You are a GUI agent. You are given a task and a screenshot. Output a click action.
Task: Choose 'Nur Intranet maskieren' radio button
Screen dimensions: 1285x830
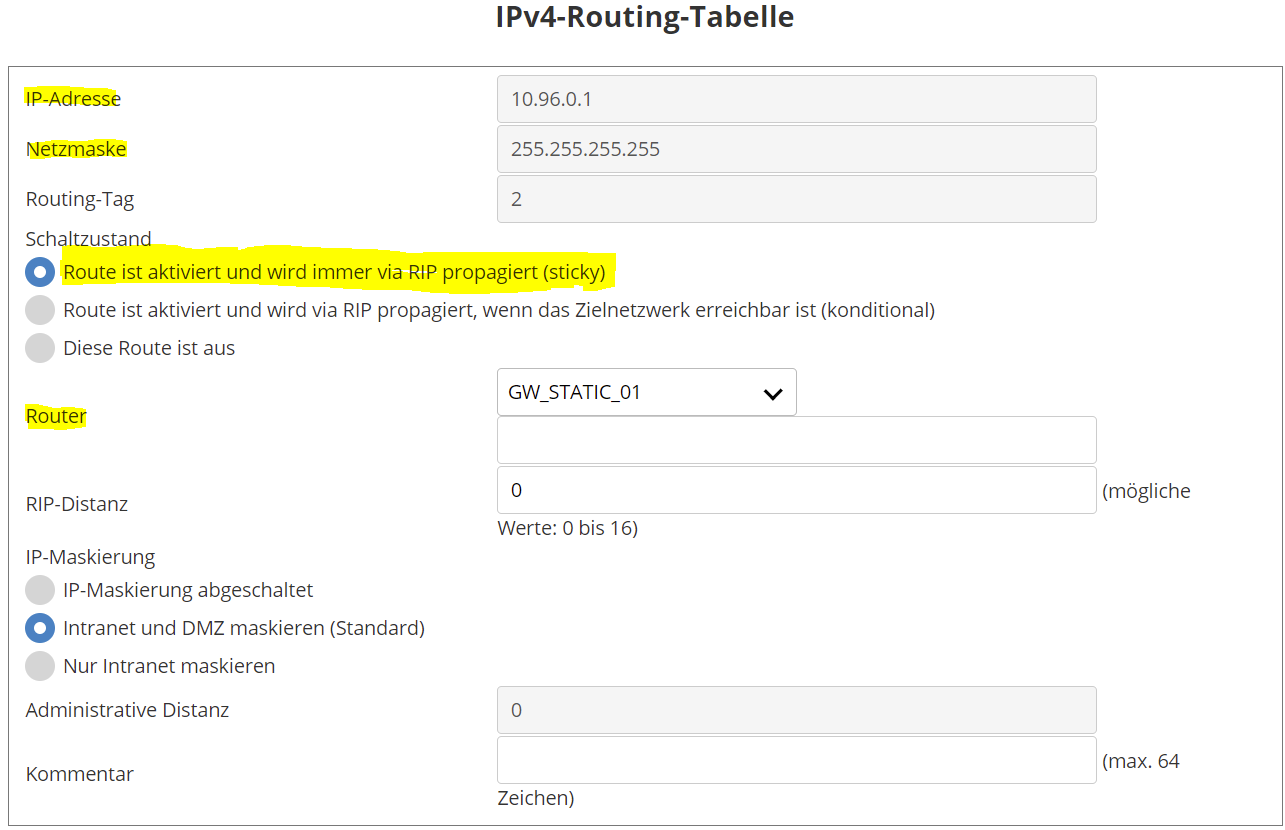(40, 666)
